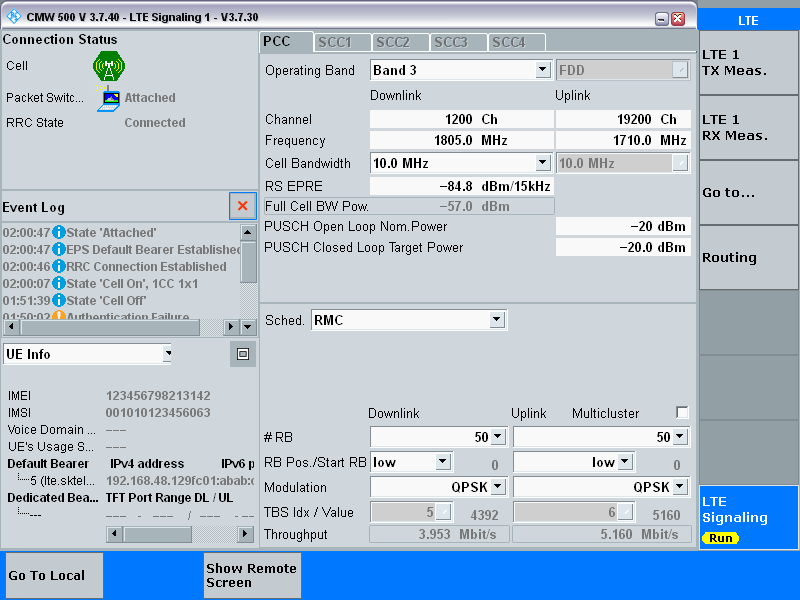Open the Sched. RMC dropdown
The width and height of the screenshot is (800, 600).
point(496,320)
